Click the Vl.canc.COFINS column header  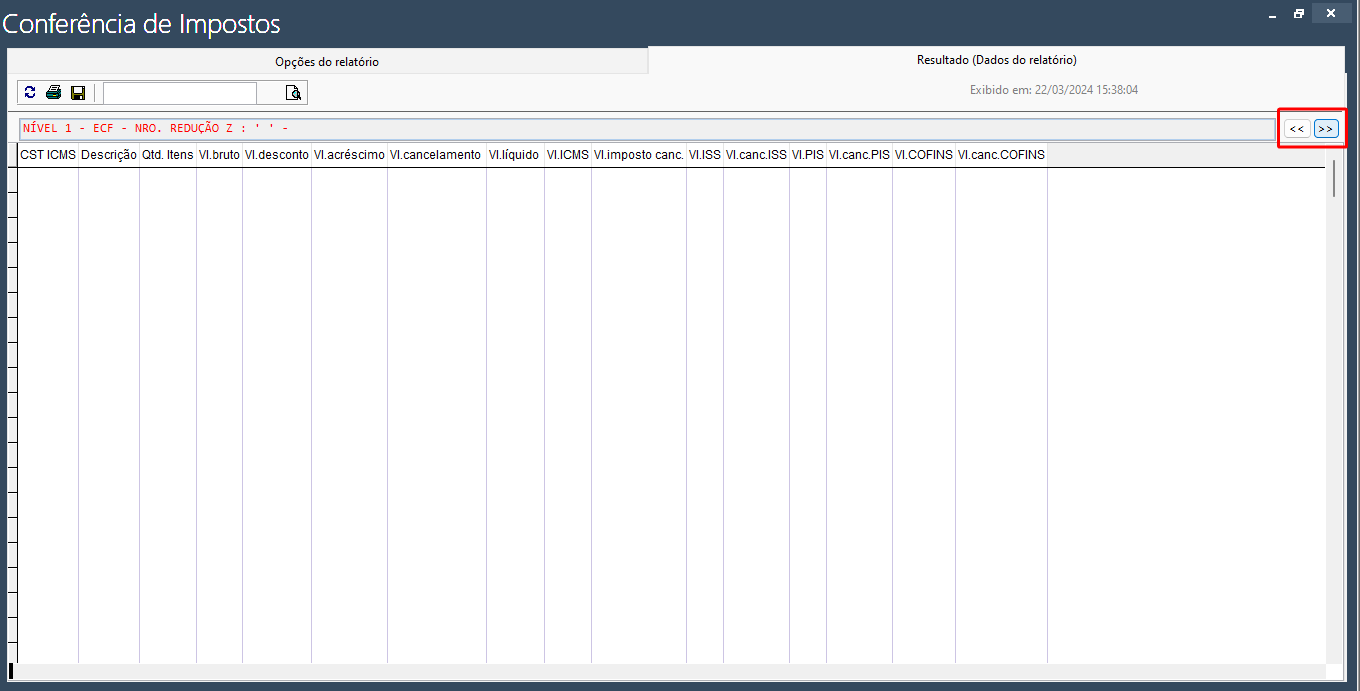(1001, 155)
